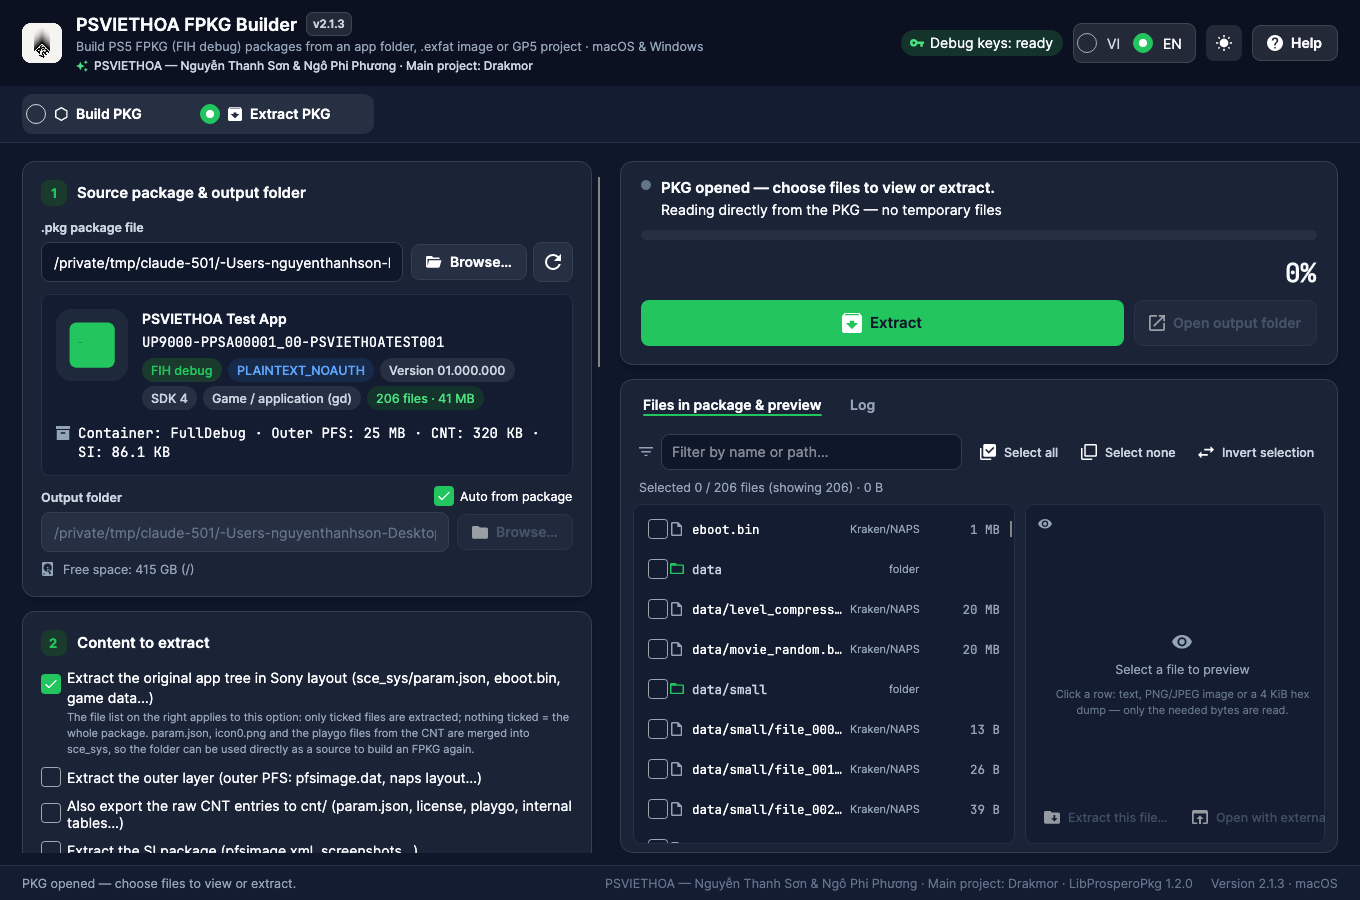Browse for the .pkg package file
The width and height of the screenshot is (1360, 900).
click(x=469, y=262)
